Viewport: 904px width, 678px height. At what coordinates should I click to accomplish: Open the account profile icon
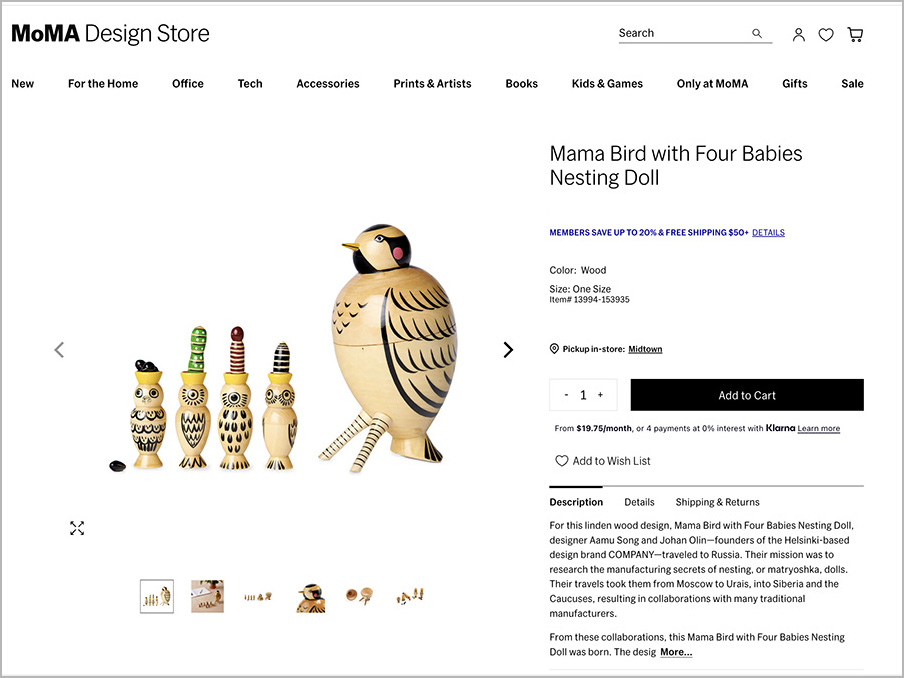point(798,35)
